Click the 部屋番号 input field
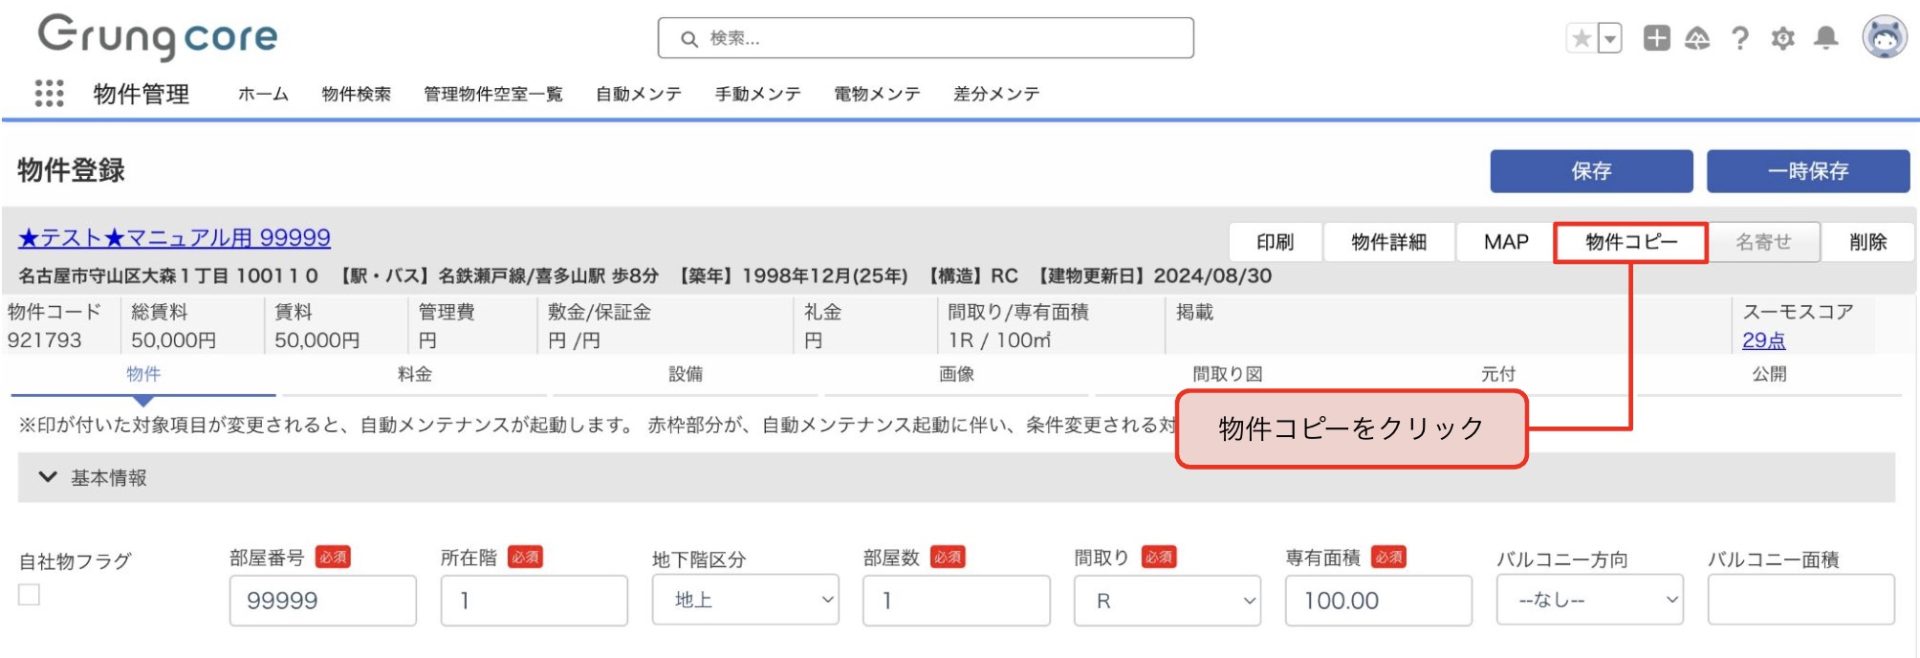 coord(322,600)
